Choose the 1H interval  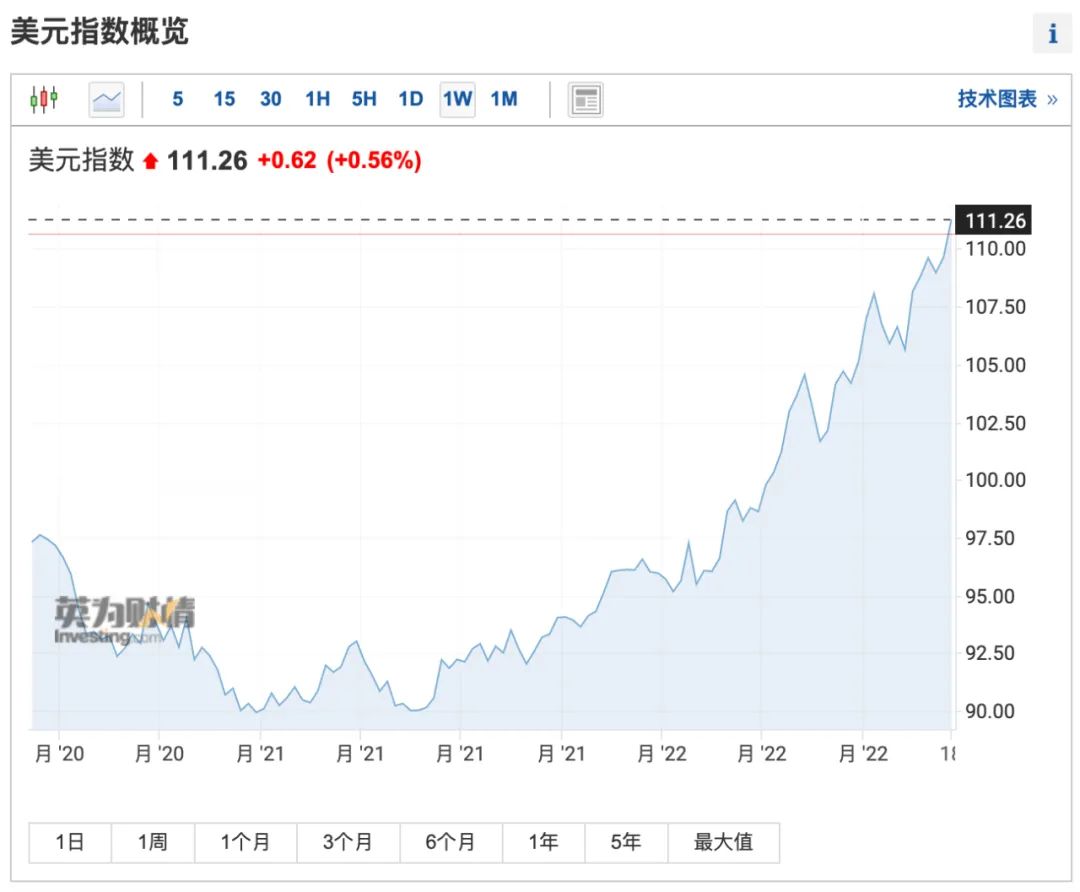pos(318,99)
